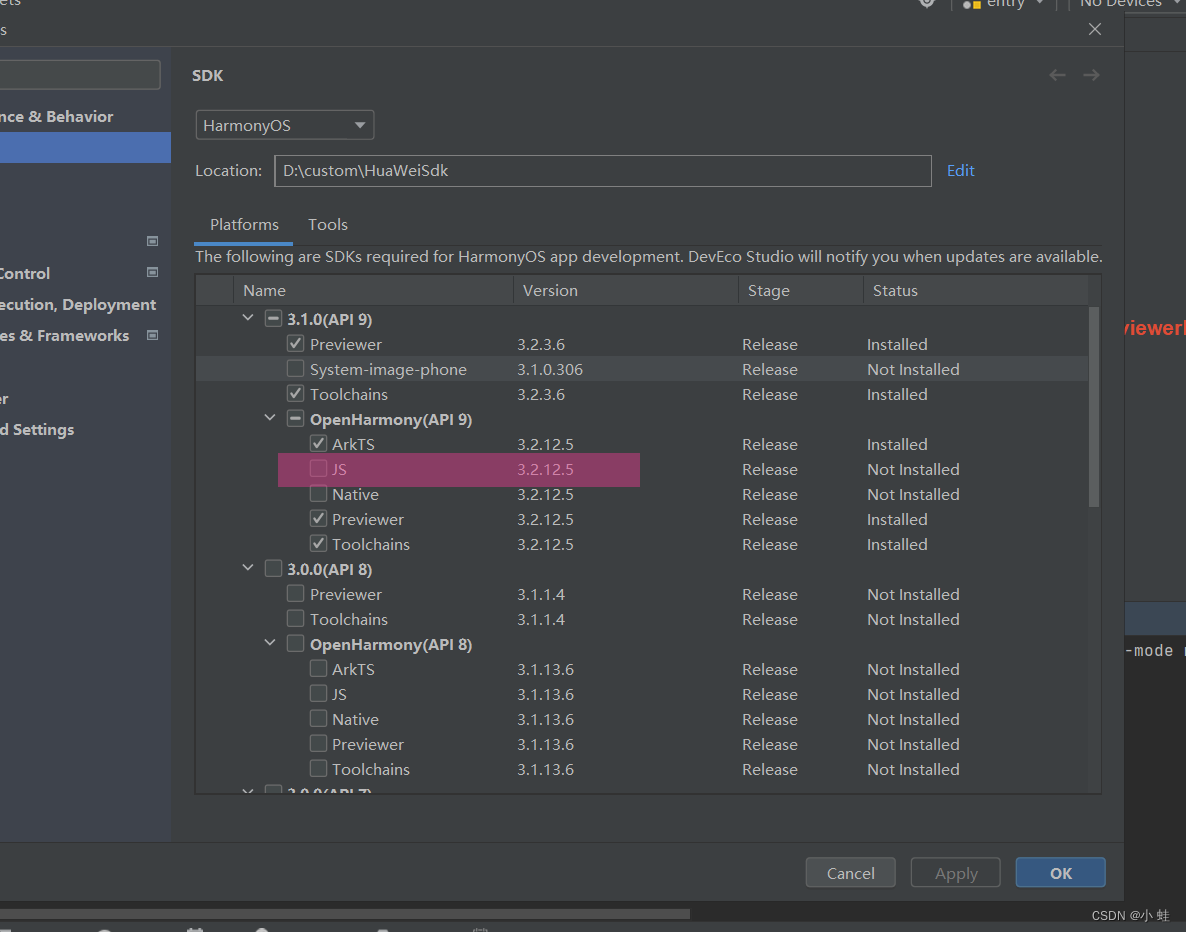Click the back arrow navigation icon
The width and height of the screenshot is (1186, 932).
[x=1057, y=75]
